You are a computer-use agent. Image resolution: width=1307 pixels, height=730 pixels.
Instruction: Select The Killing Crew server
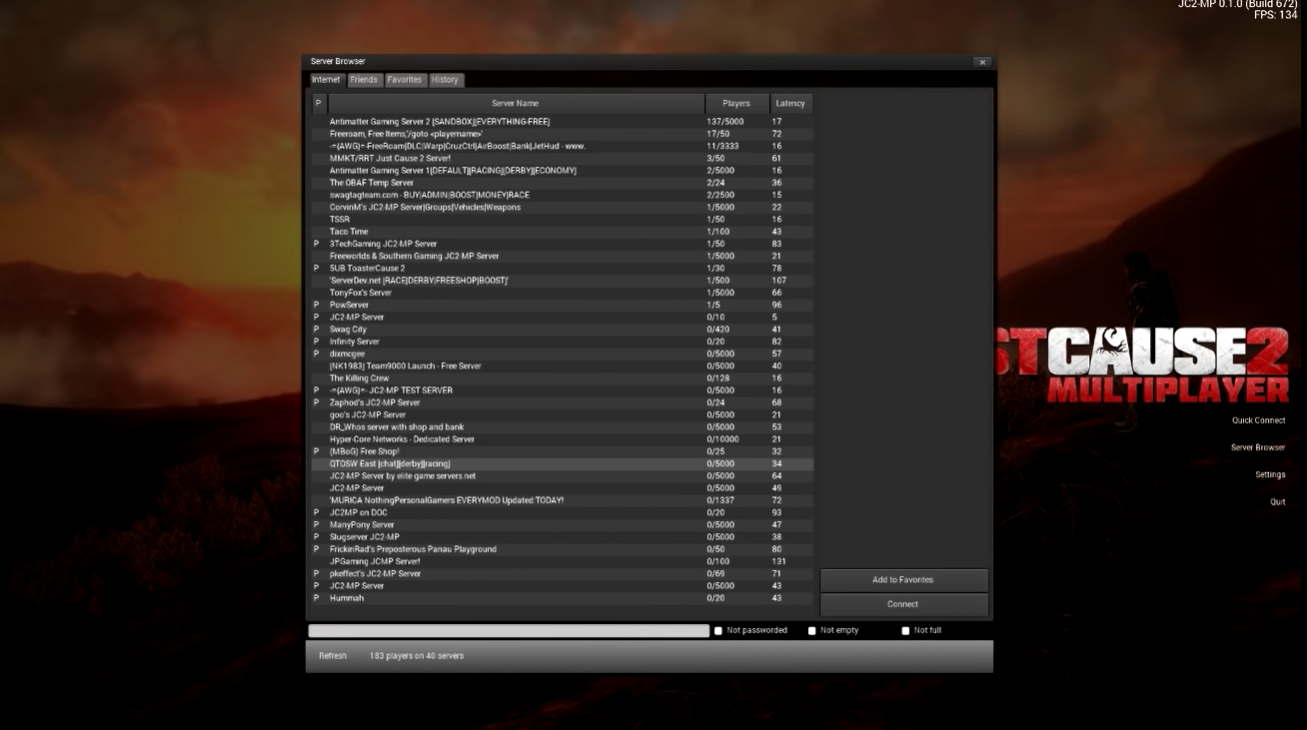(562, 378)
